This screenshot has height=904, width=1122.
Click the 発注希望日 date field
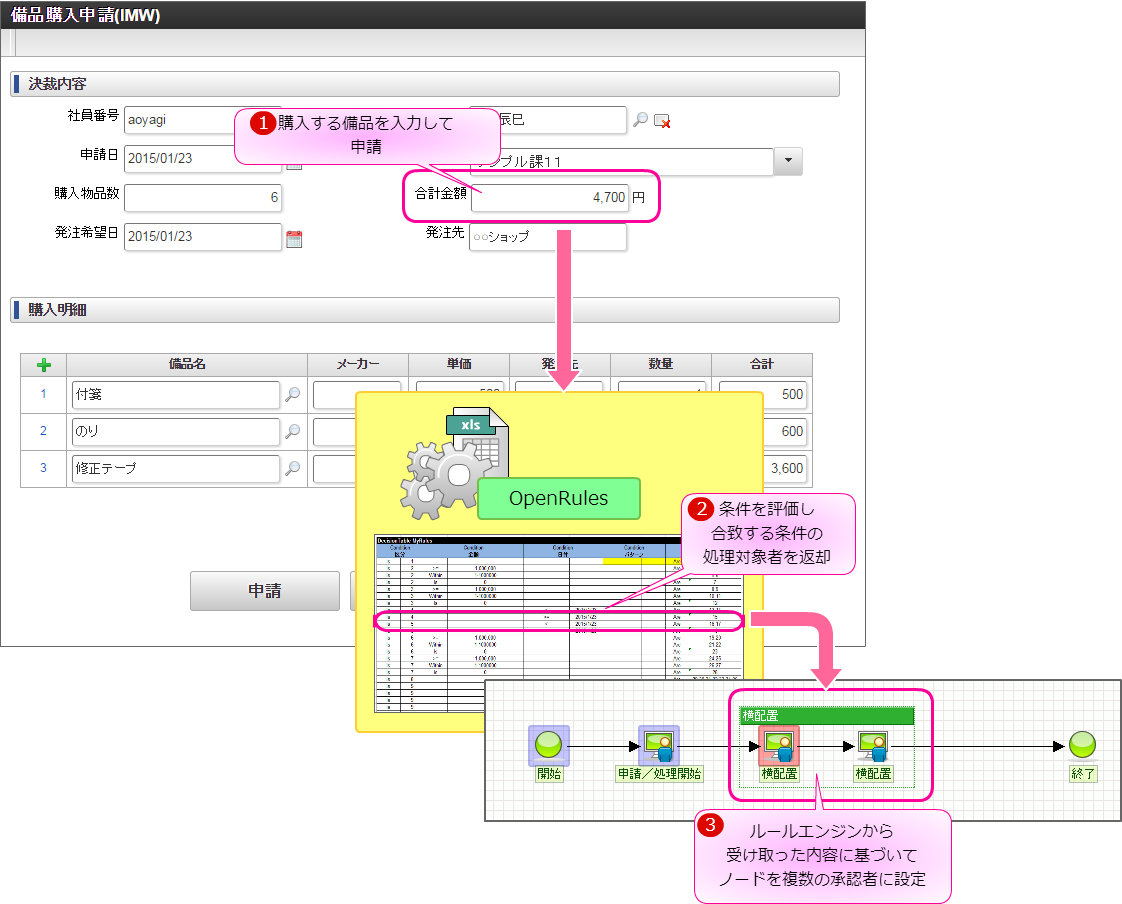point(203,237)
